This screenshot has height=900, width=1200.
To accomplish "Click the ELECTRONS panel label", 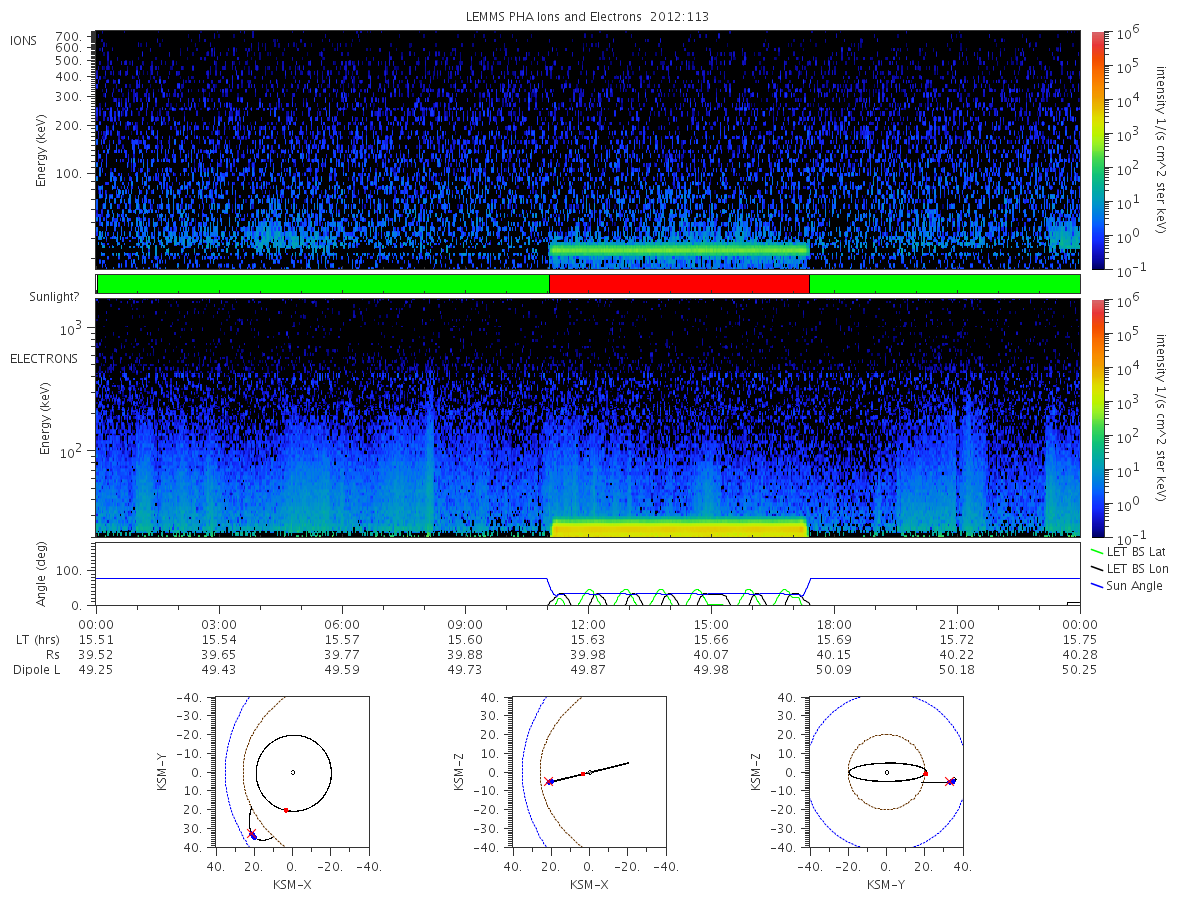I will coord(43,358).
